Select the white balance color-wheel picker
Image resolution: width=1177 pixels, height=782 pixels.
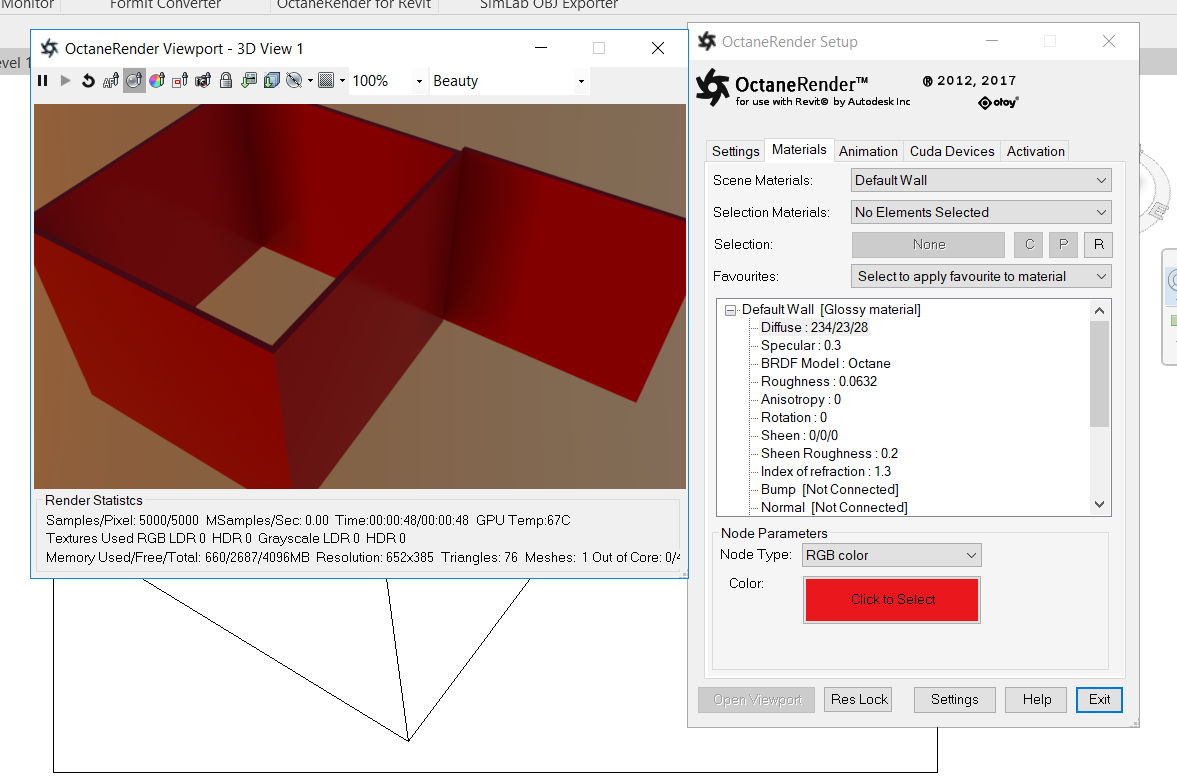(157, 80)
